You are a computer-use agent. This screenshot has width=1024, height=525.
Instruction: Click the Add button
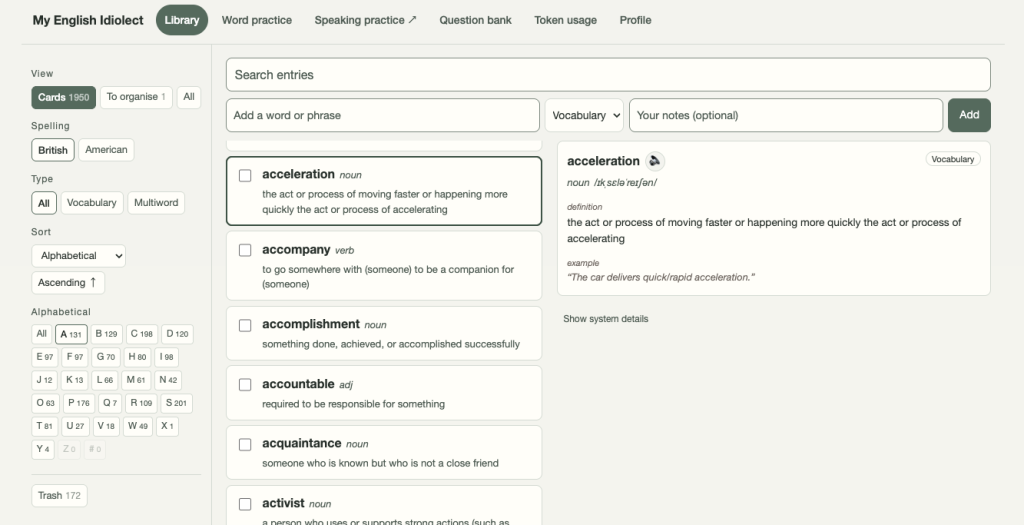[x=968, y=115]
